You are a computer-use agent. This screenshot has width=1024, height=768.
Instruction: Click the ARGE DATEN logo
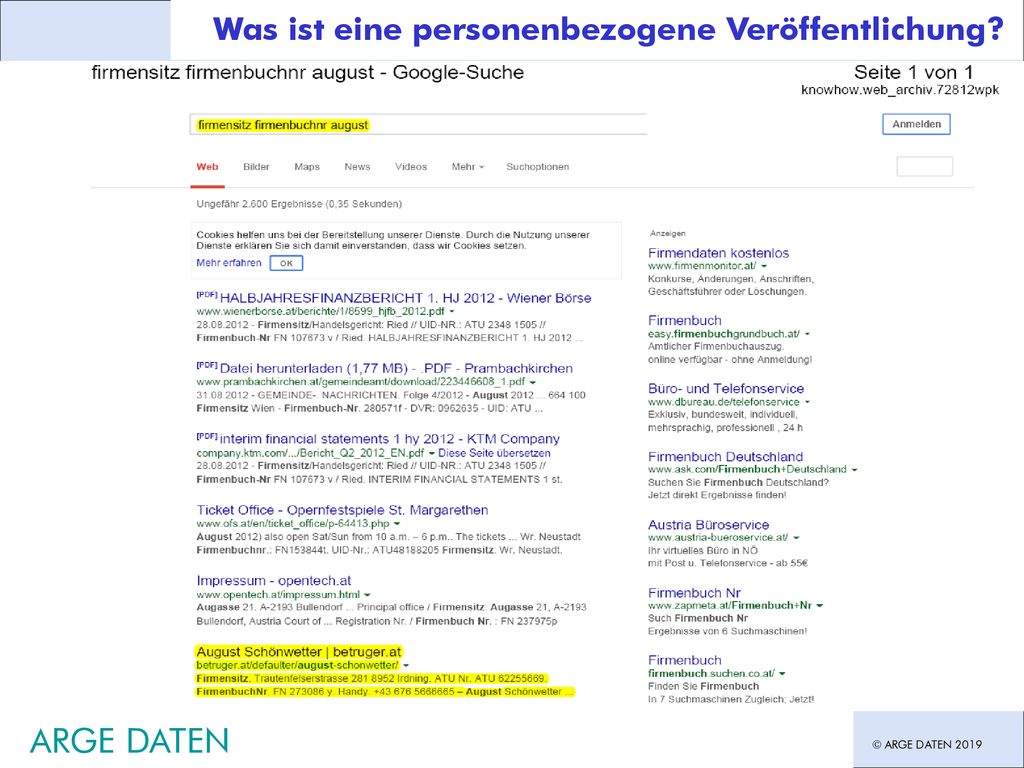(129, 741)
